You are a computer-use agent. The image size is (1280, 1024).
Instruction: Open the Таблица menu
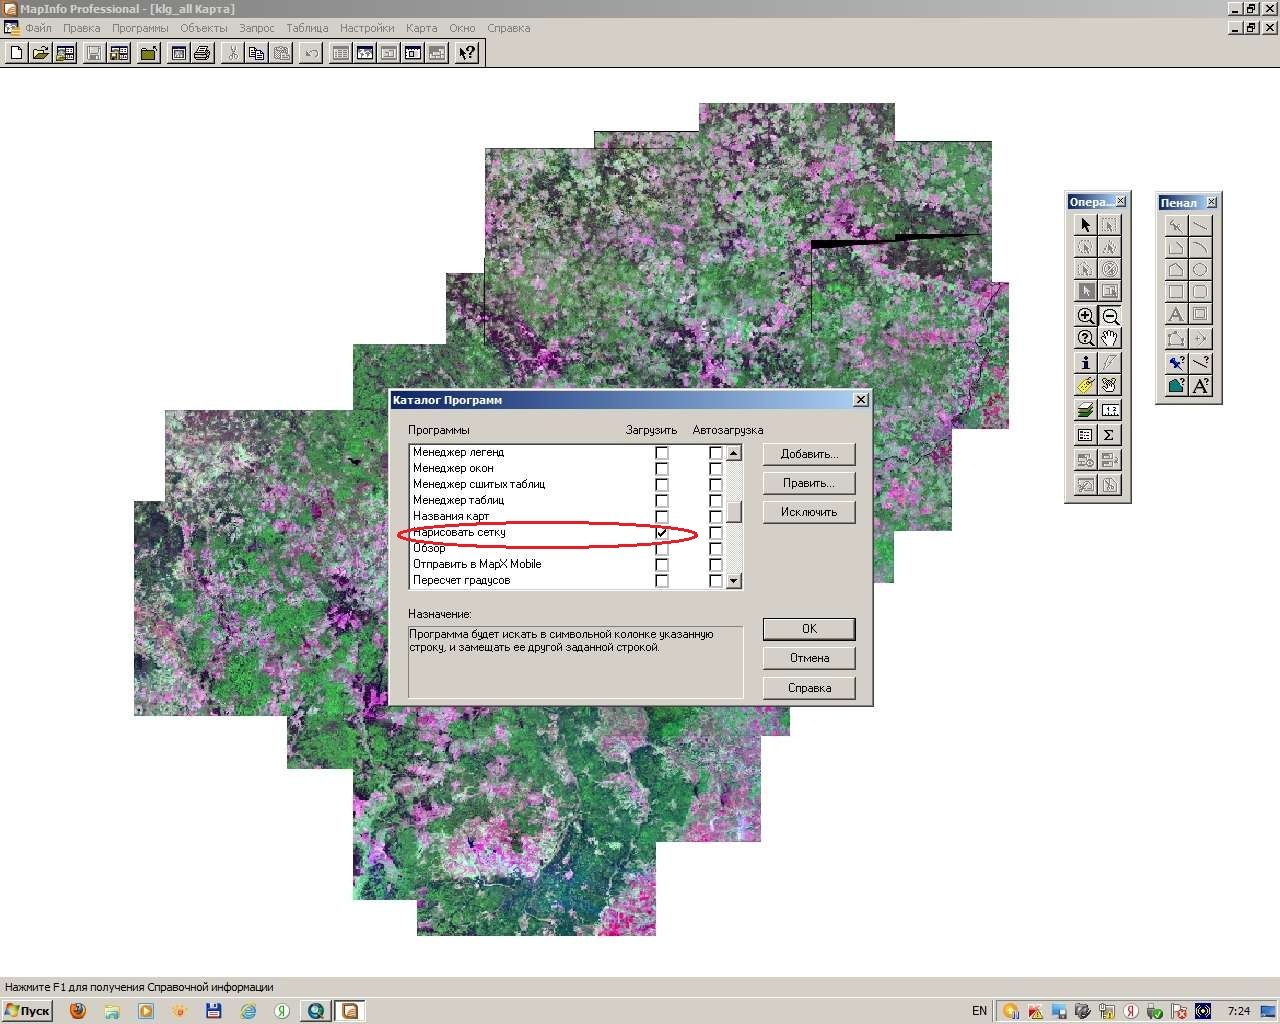tap(307, 28)
